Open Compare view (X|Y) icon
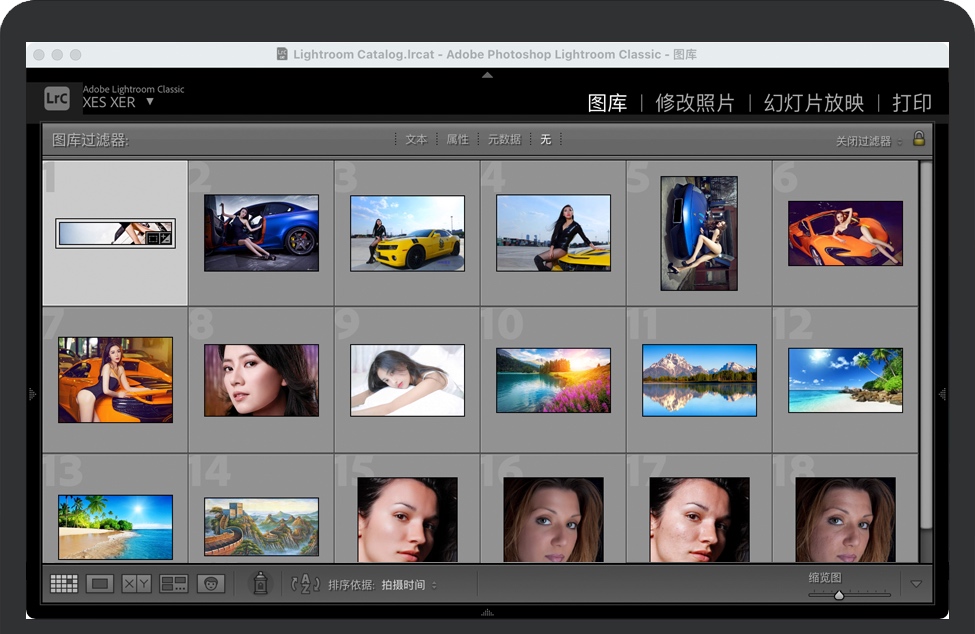Viewport: 975px width, 634px height. click(137, 584)
